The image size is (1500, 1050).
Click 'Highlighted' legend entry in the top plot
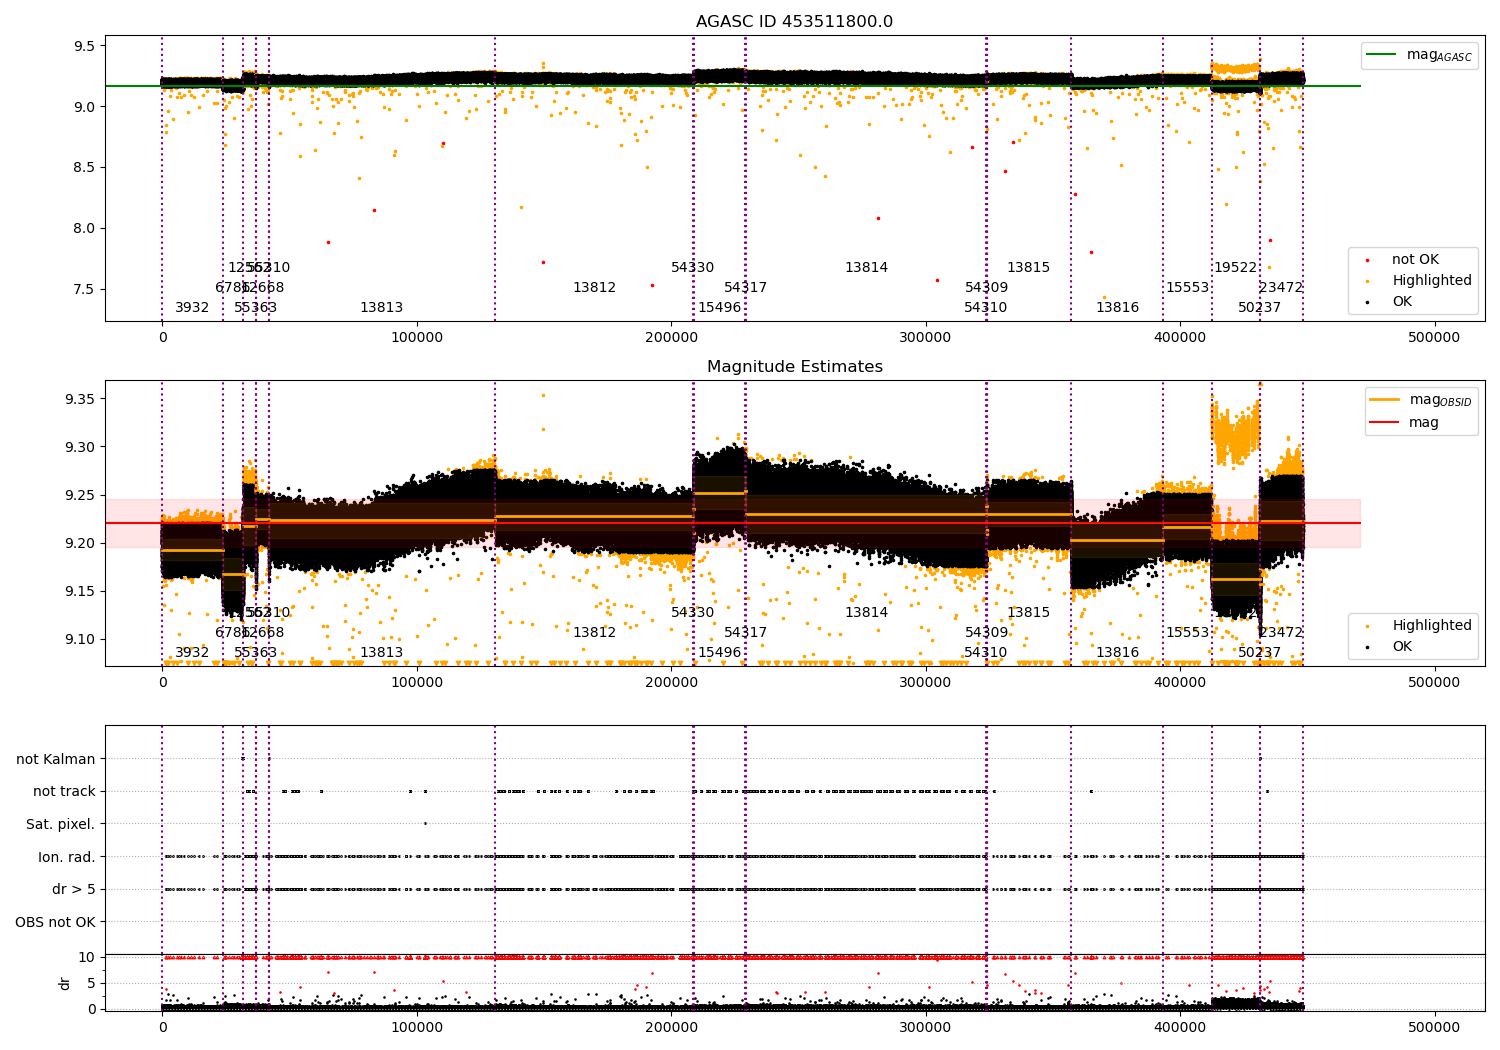[x=1418, y=281]
